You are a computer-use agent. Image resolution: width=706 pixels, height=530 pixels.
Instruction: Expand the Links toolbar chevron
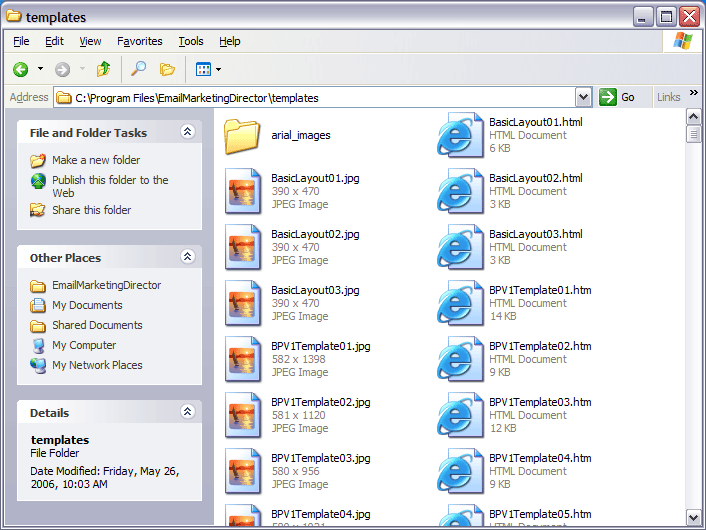click(x=693, y=93)
